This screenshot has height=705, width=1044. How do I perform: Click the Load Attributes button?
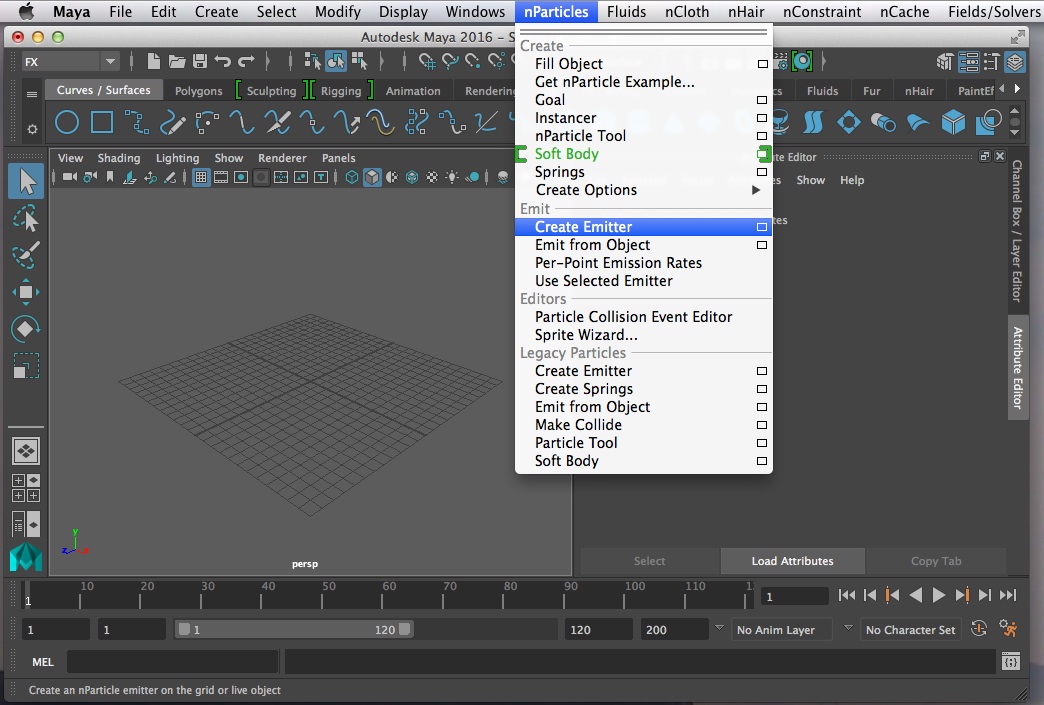tap(792, 561)
